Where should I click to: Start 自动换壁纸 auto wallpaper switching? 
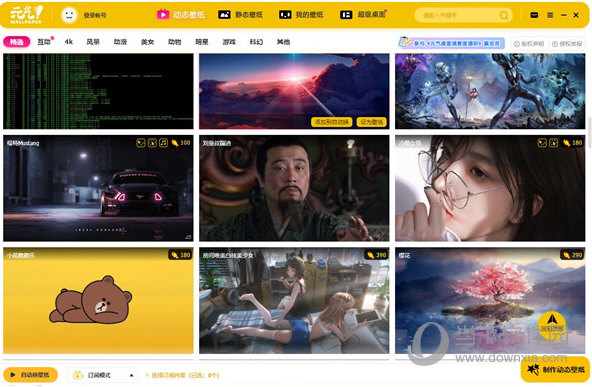(31, 375)
